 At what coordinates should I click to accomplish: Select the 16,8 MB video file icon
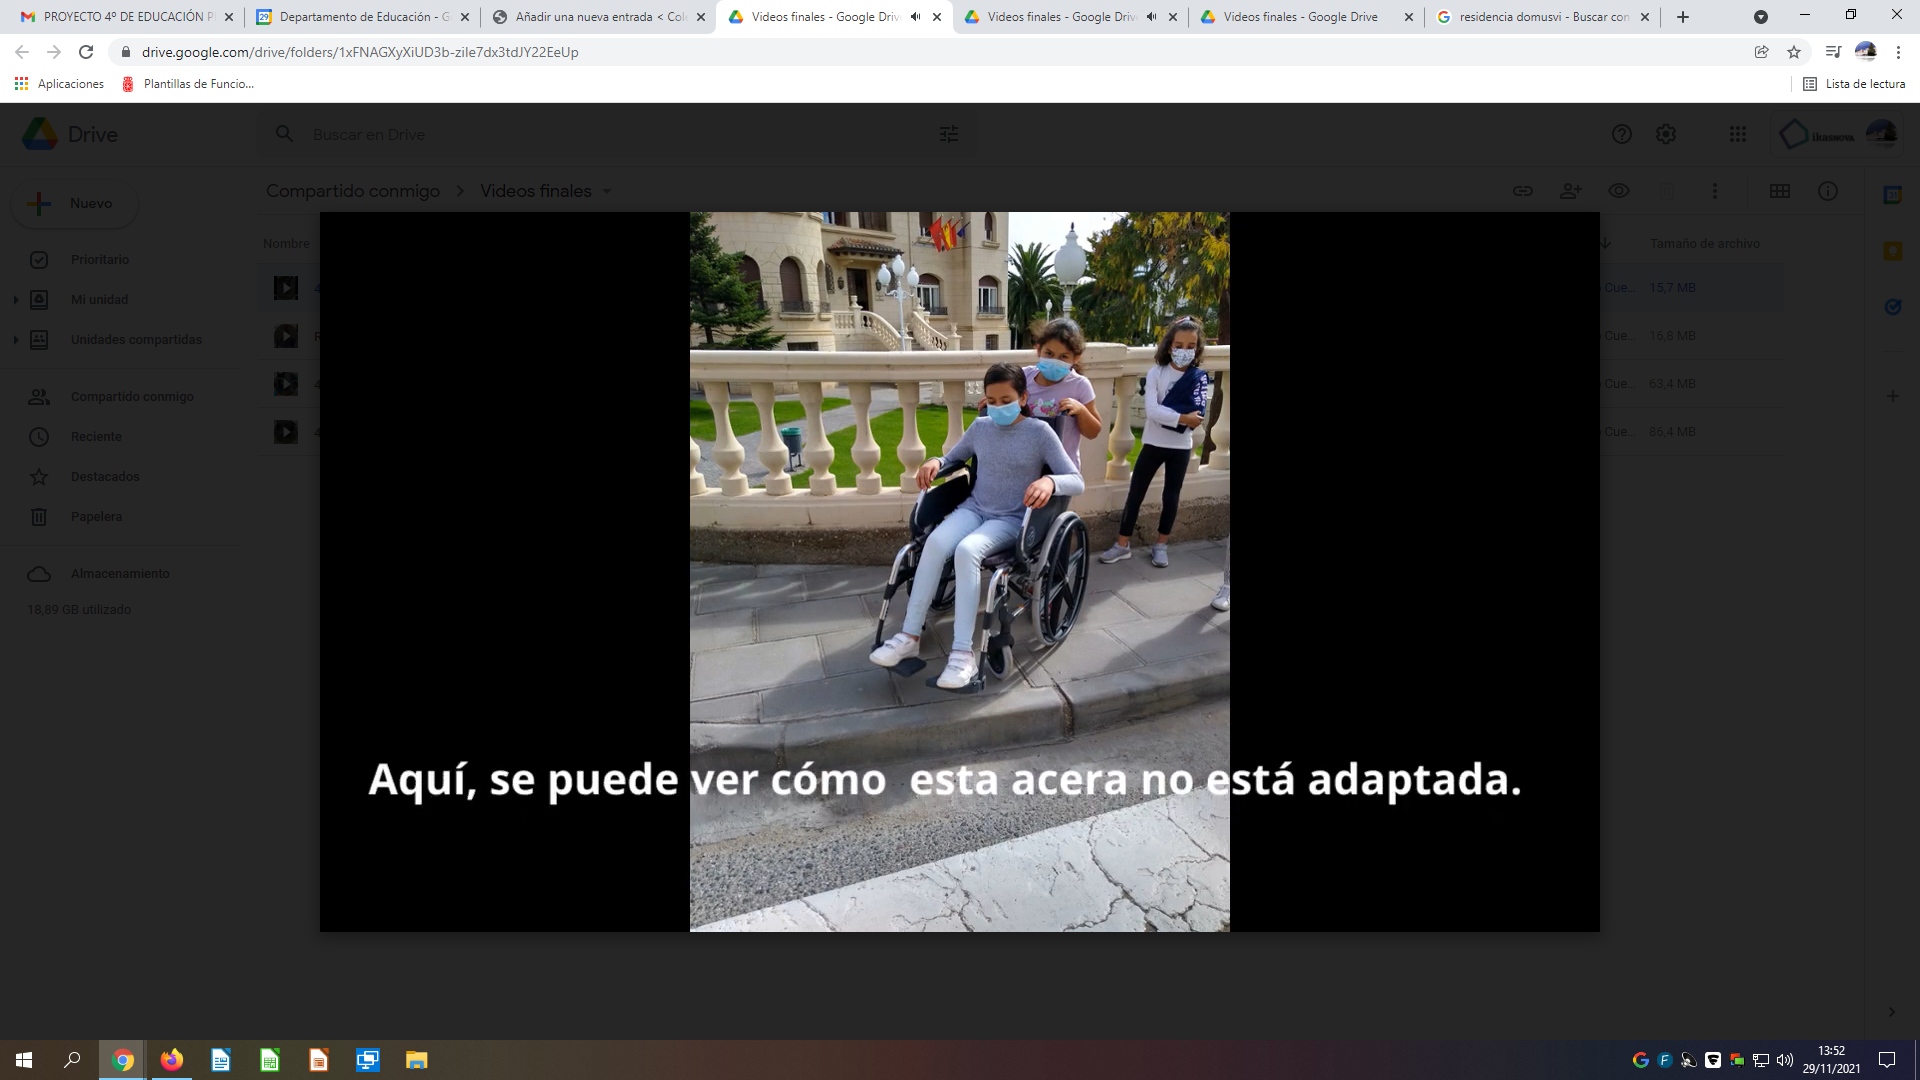[286, 336]
